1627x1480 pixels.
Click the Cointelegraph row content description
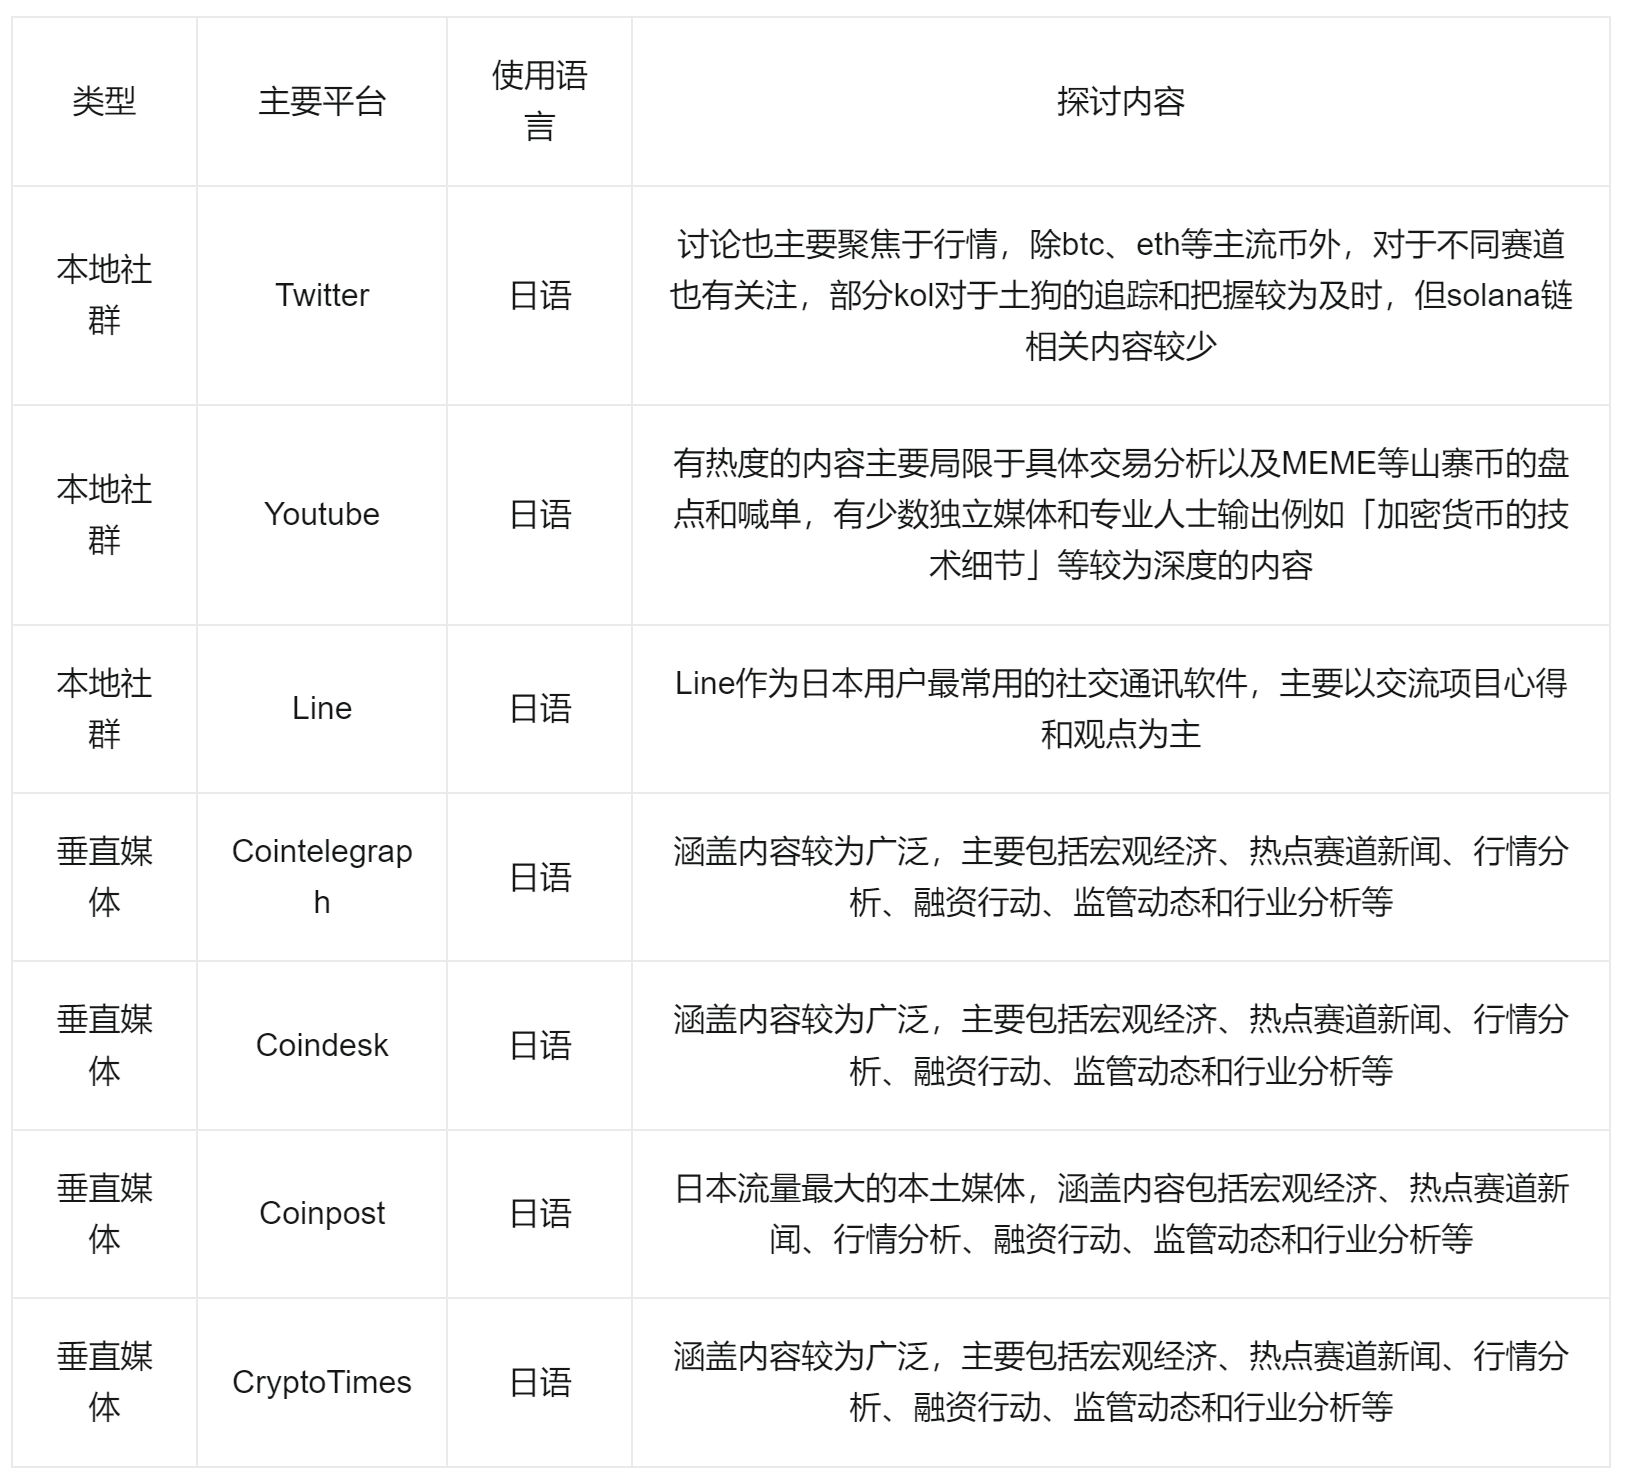click(1121, 877)
